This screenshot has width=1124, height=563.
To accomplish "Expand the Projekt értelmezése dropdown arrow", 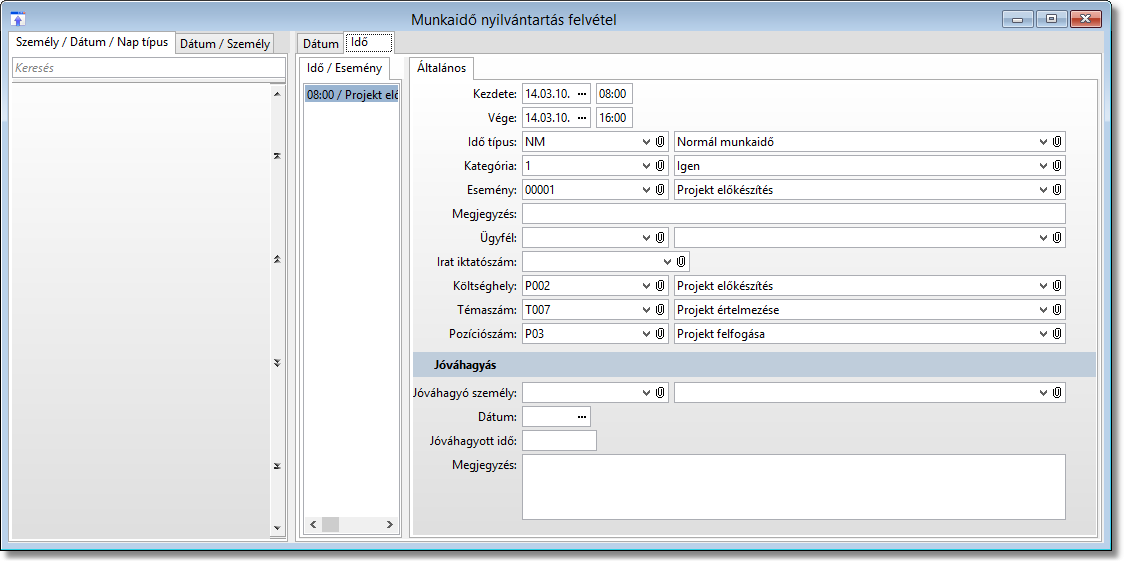I will 1043,310.
